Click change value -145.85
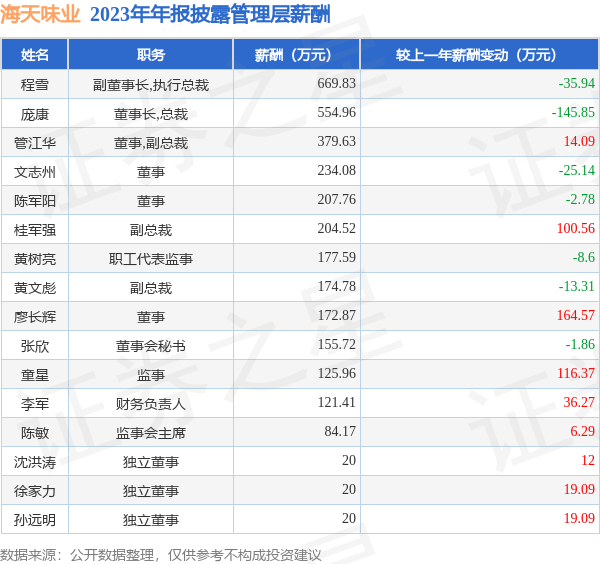 pos(573,112)
